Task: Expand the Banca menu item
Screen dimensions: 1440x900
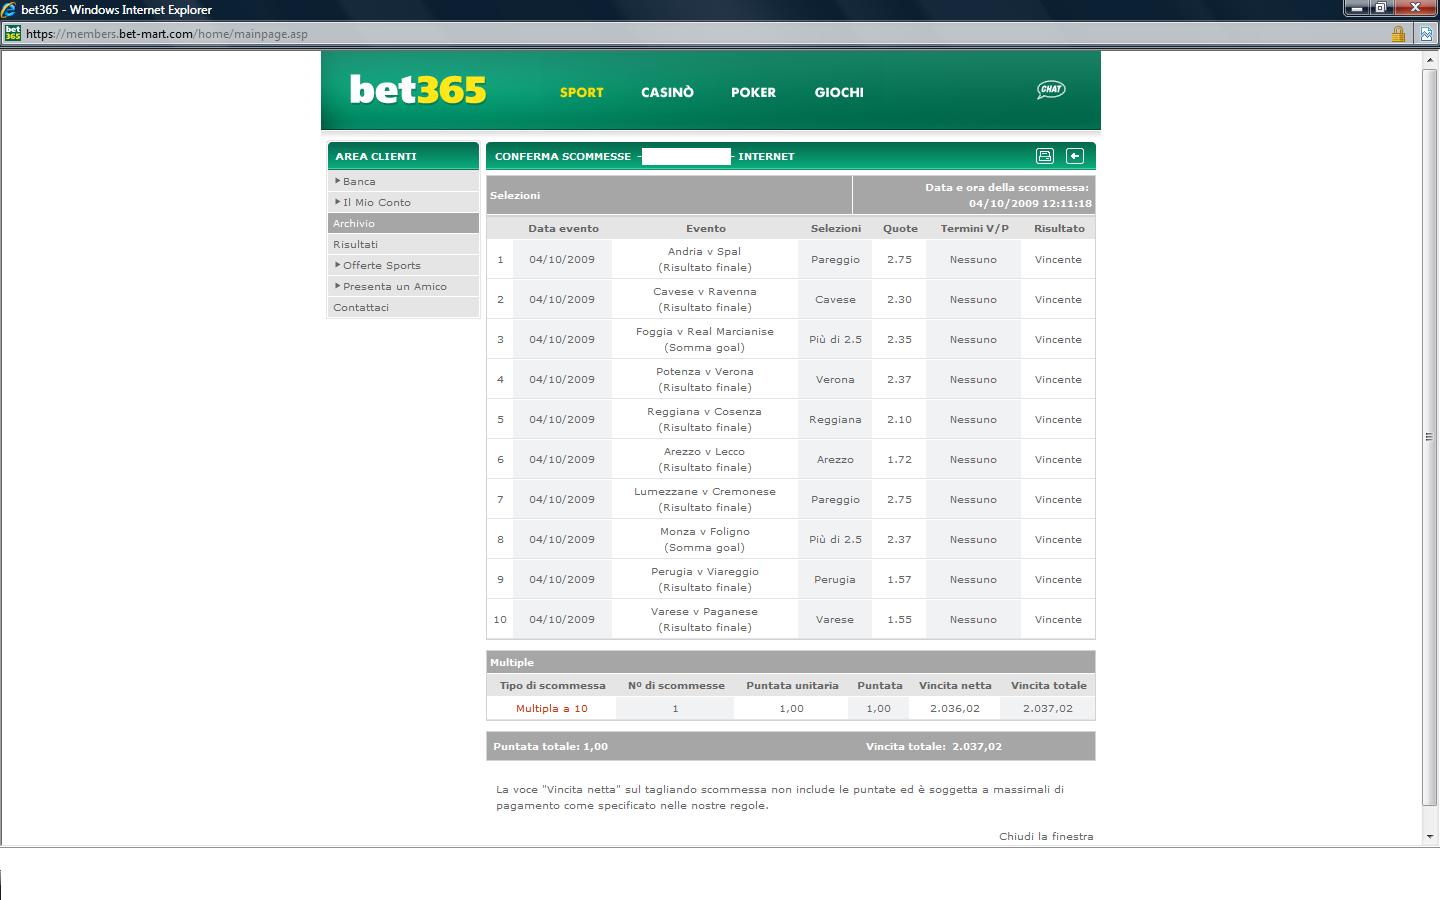Action: (403, 182)
